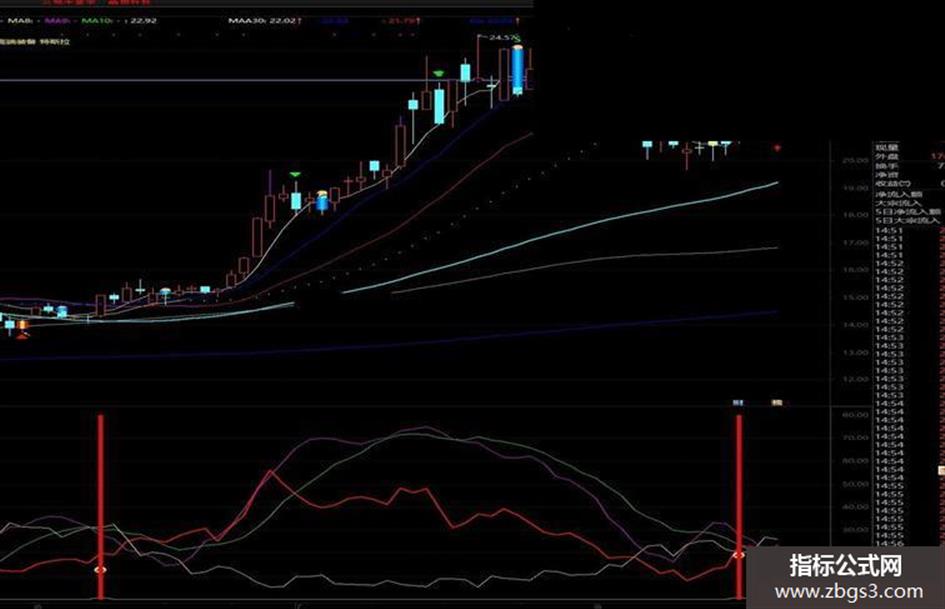Image resolution: width=945 pixels, height=609 pixels.
Task: Click the 24.57 high price annotation
Action: pos(504,38)
